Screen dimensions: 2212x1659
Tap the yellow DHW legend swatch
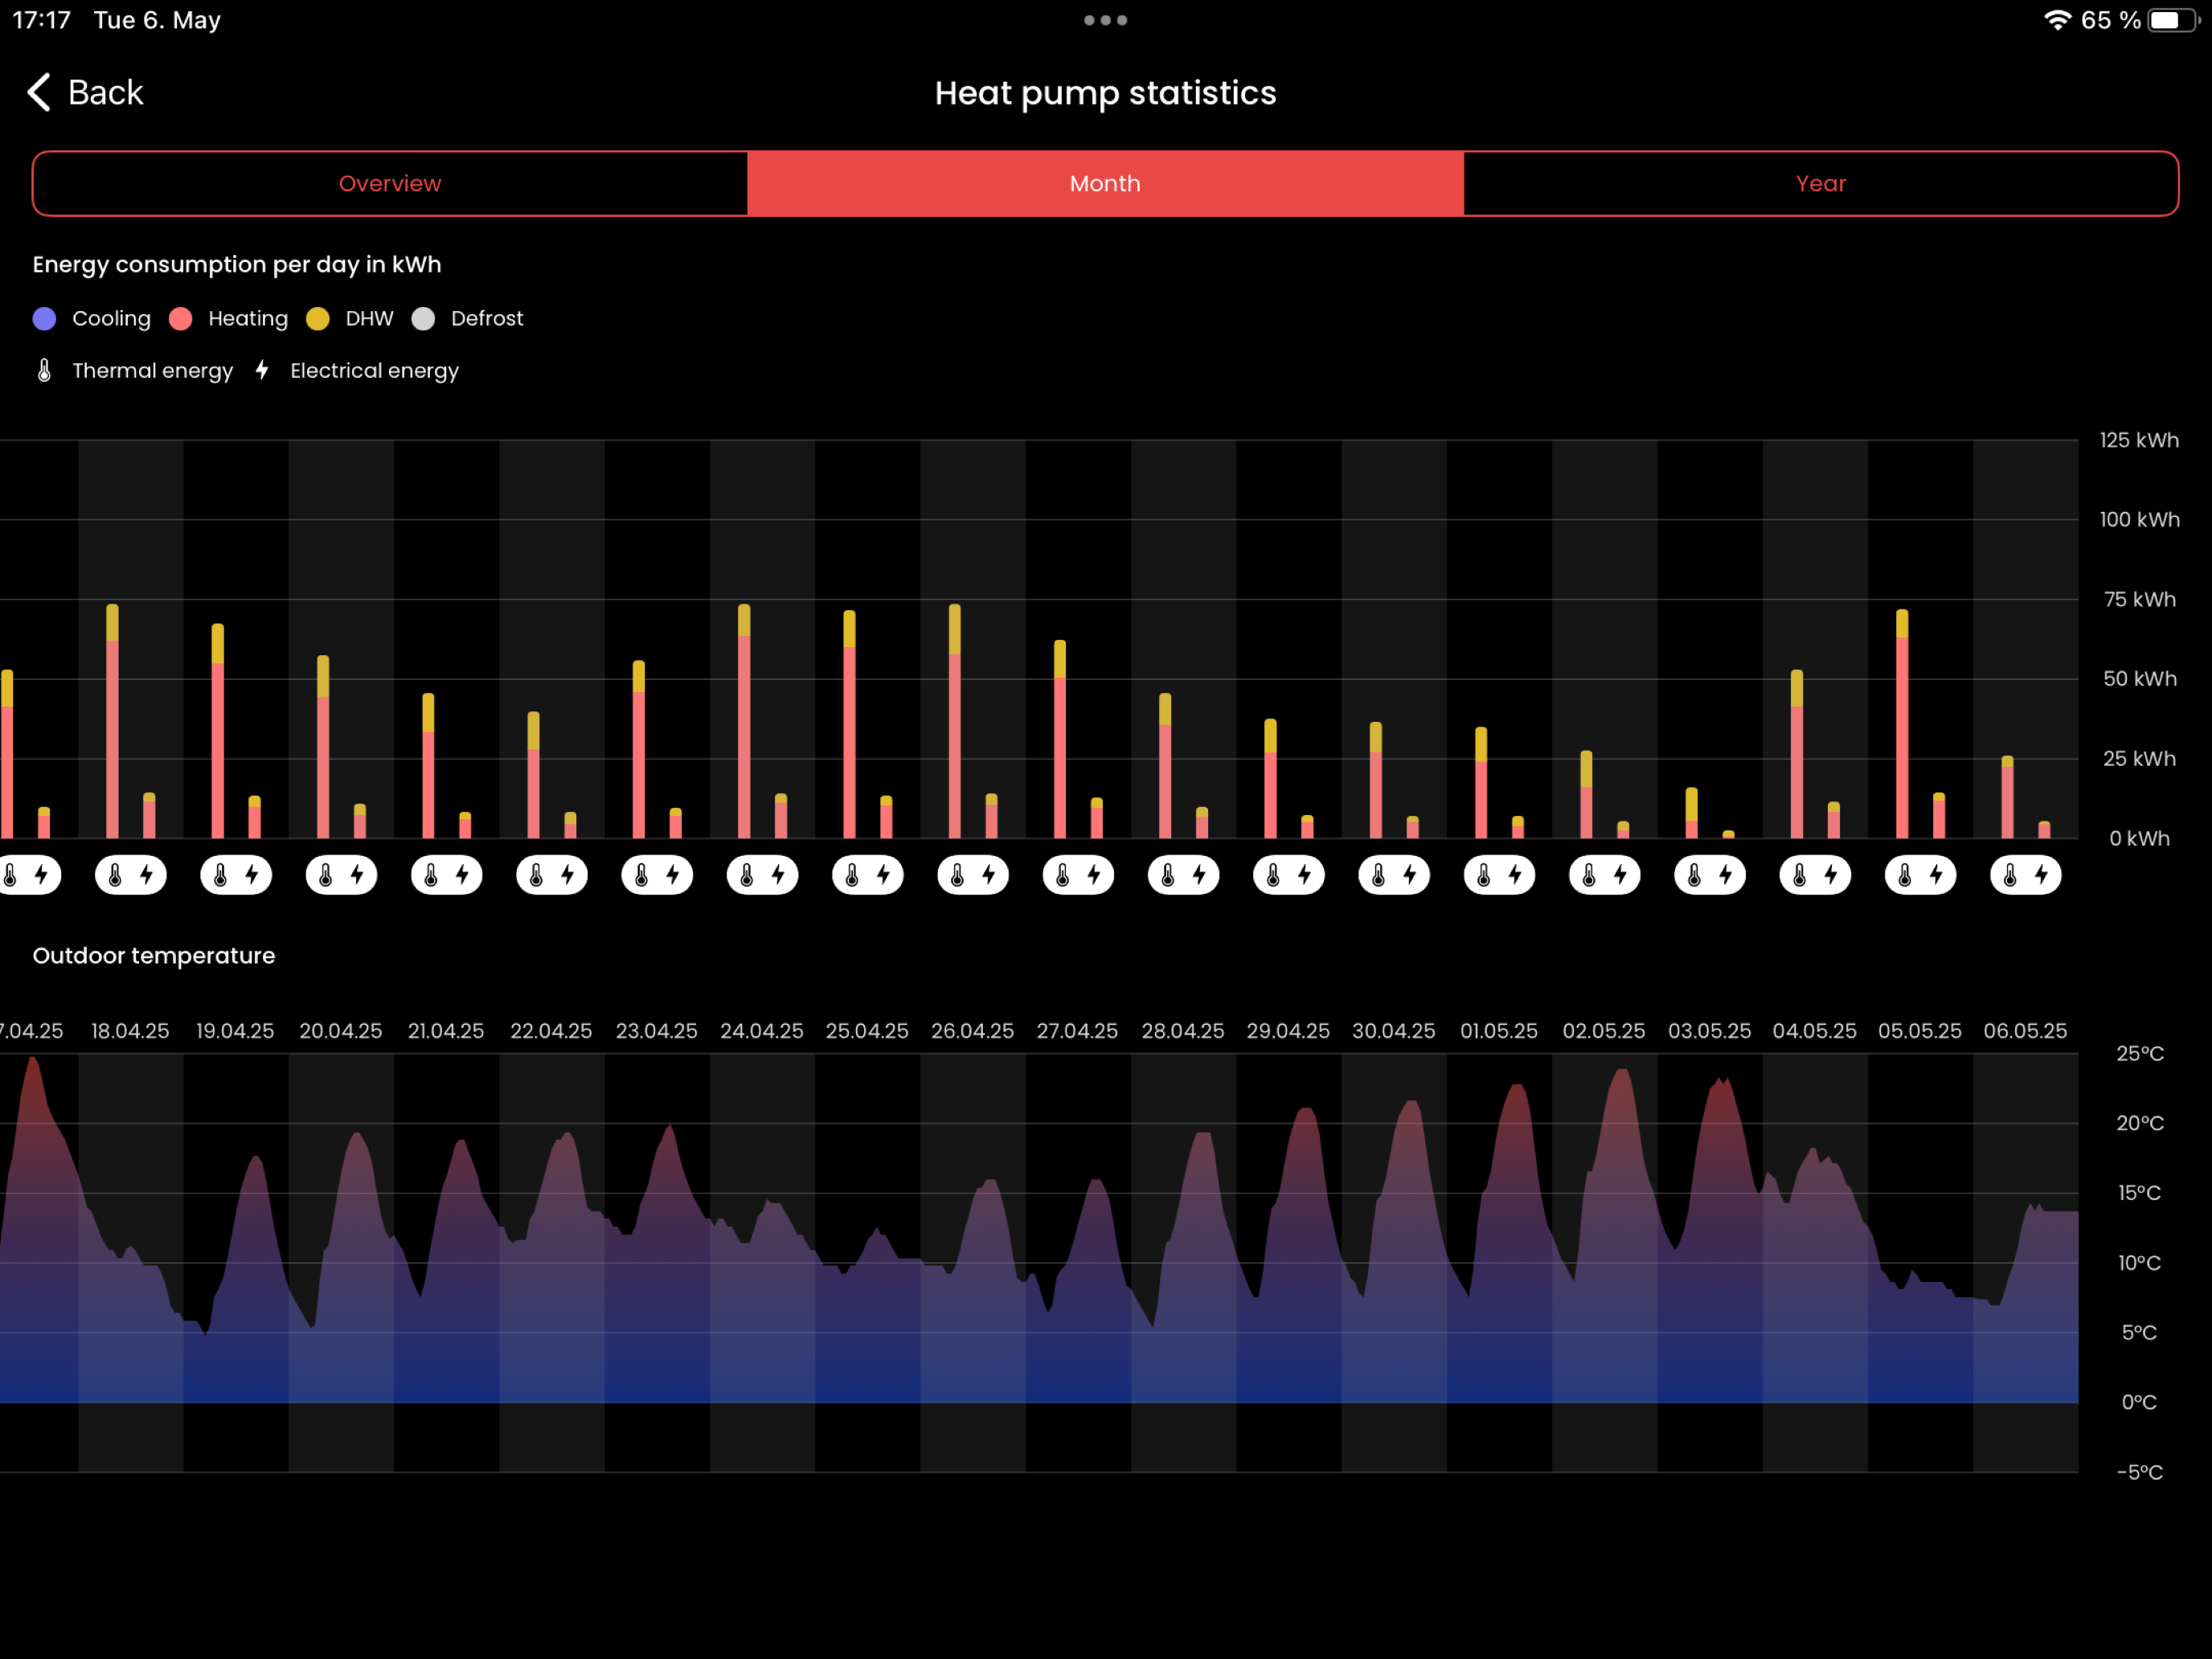tap(318, 318)
